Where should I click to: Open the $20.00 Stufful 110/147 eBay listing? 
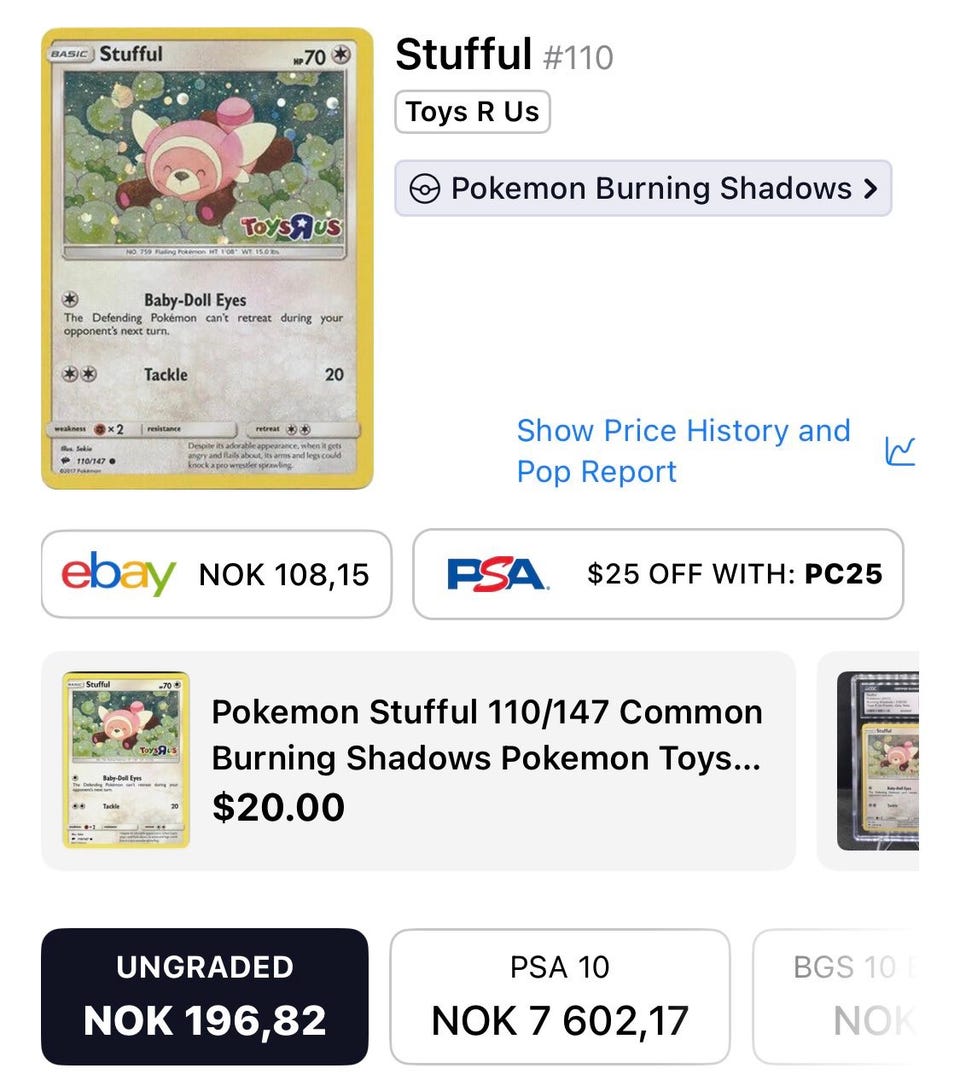pos(418,760)
